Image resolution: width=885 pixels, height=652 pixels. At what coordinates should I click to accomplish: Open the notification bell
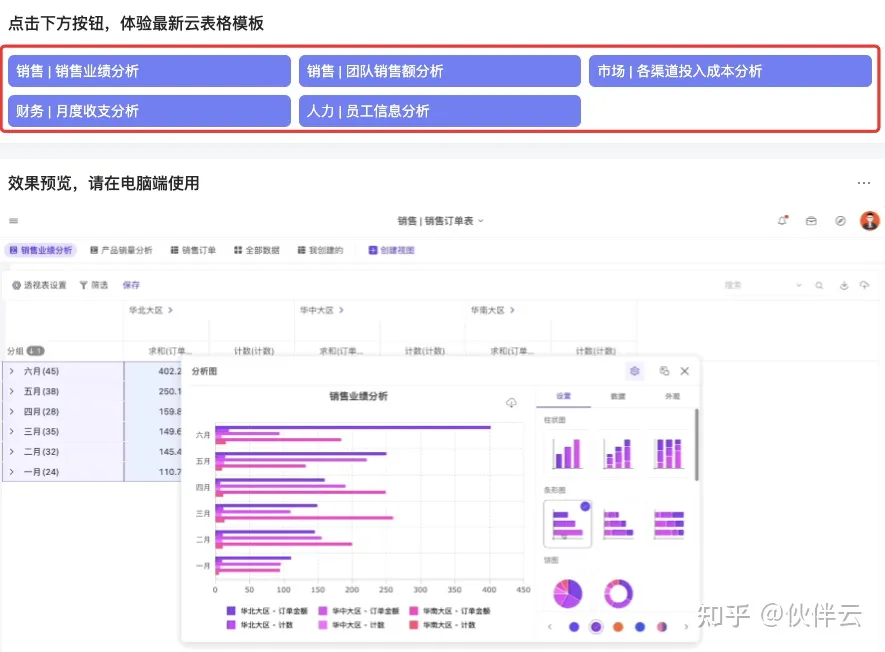pyautogui.click(x=782, y=221)
